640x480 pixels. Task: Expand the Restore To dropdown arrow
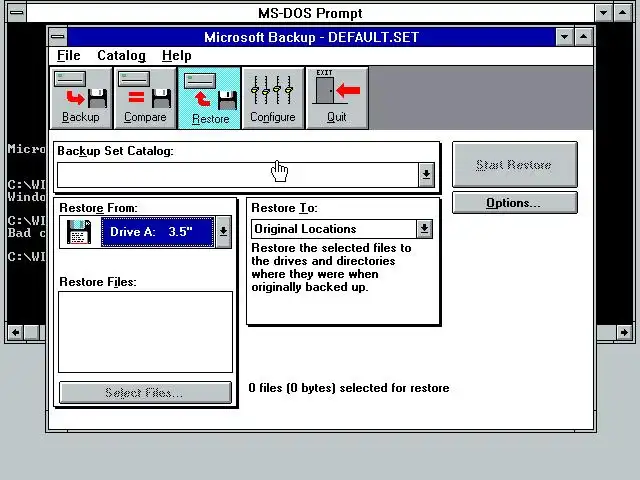point(424,229)
